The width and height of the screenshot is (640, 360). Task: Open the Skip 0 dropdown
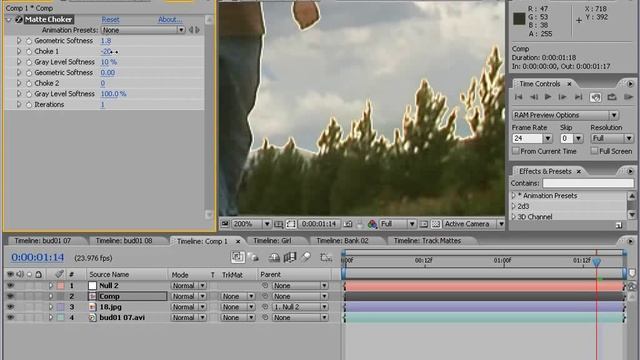click(571, 138)
